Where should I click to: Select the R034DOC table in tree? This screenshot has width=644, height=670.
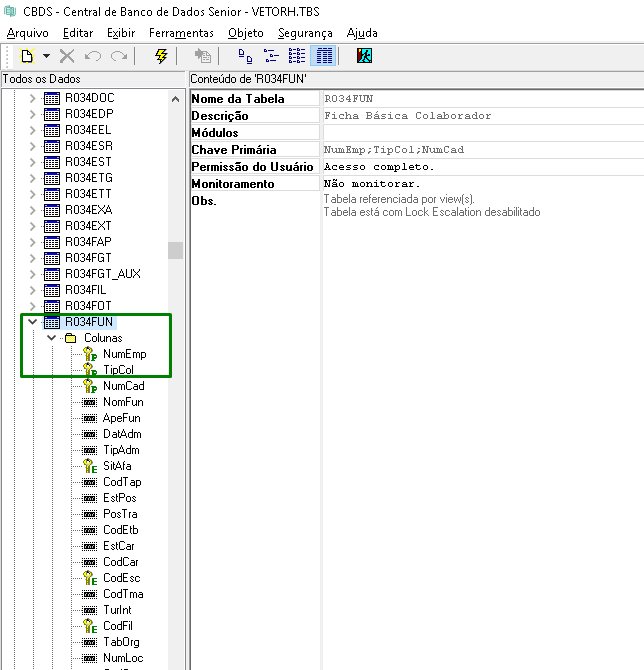[x=90, y=98]
